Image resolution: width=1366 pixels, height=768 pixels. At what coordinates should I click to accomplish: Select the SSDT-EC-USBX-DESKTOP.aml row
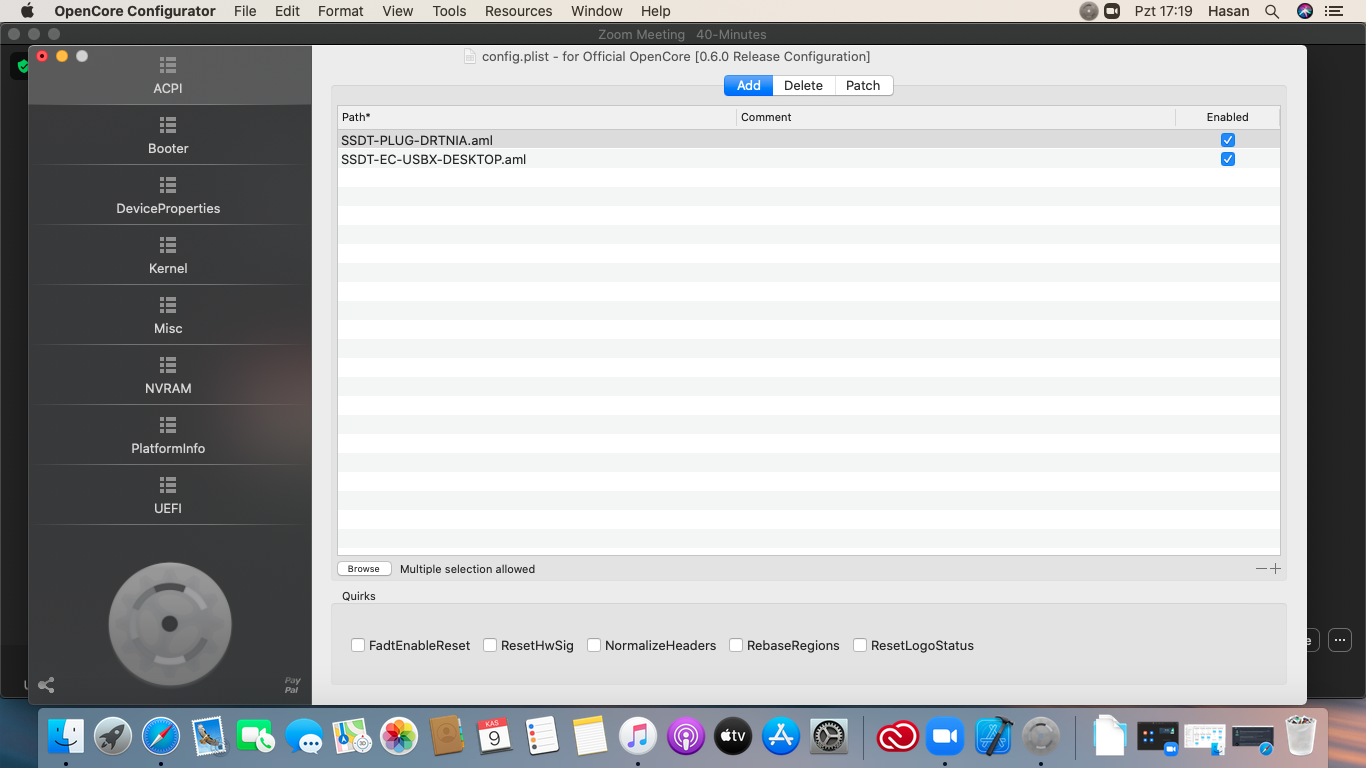tap(600, 159)
